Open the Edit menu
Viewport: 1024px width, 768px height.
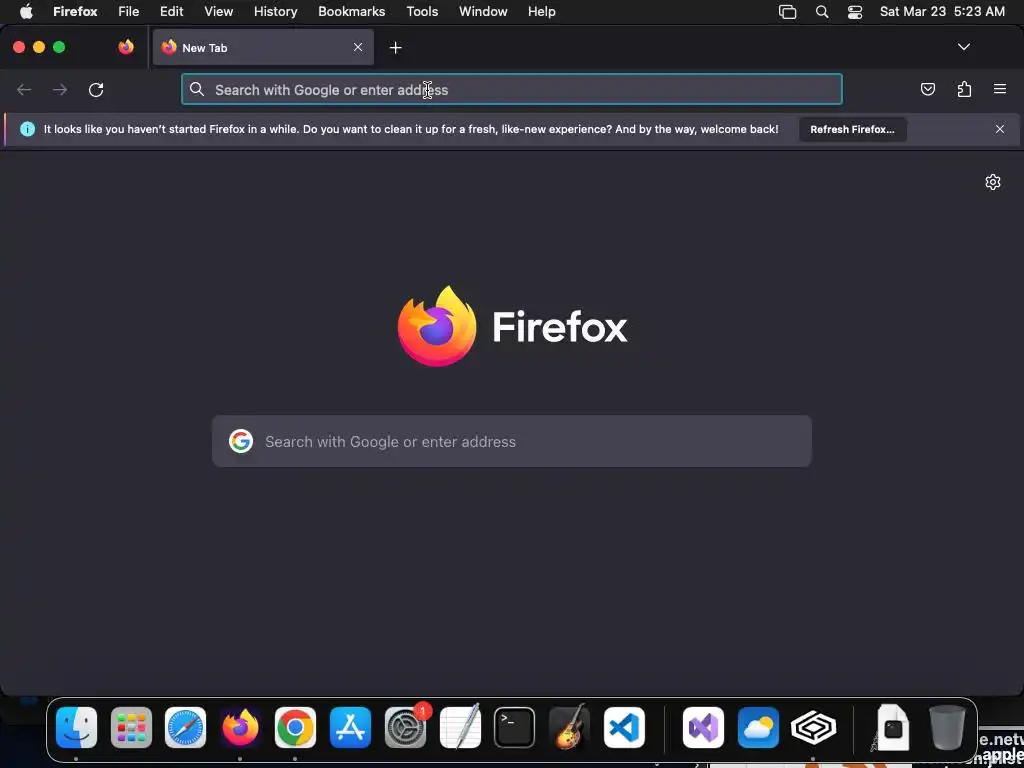click(171, 12)
